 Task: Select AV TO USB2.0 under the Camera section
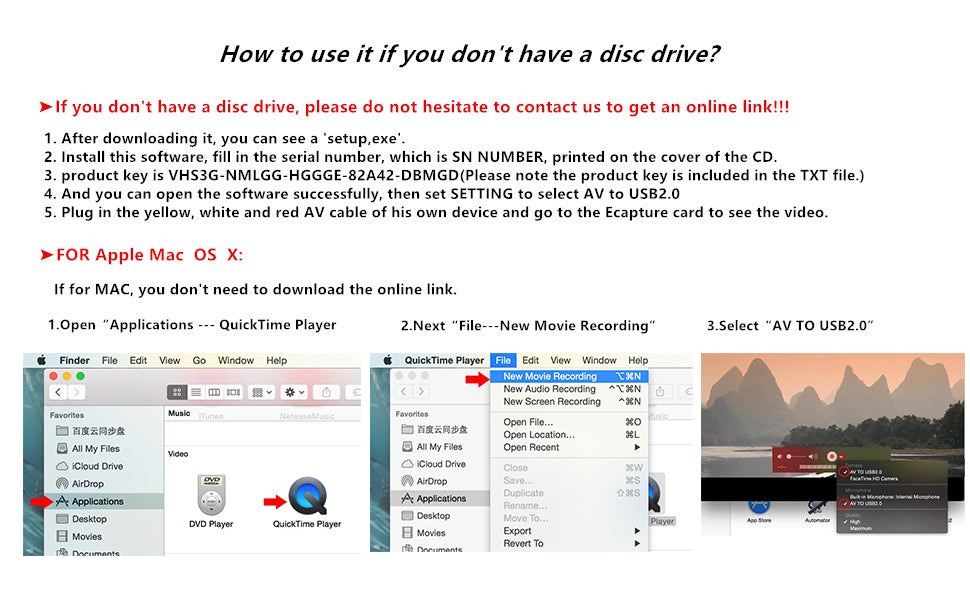point(867,471)
